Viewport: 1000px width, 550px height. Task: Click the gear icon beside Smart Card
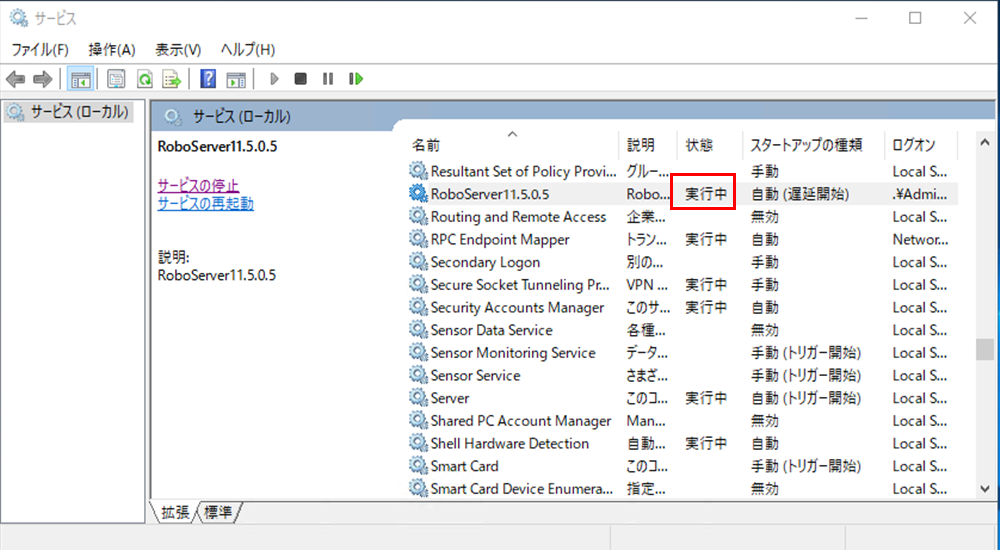(418, 465)
